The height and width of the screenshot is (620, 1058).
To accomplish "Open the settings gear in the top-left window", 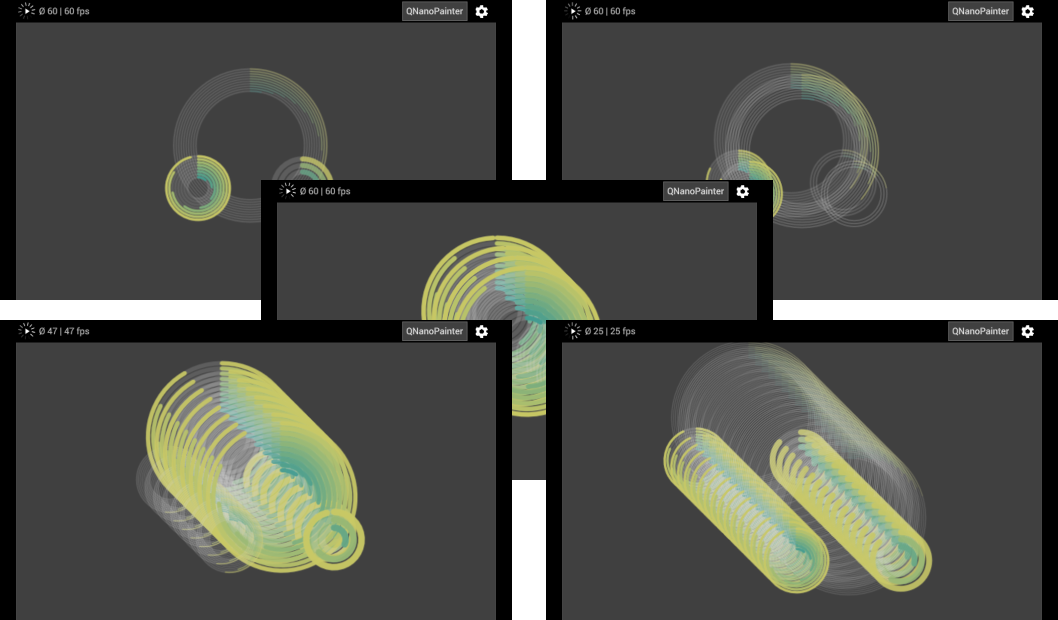I will pos(482,11).
